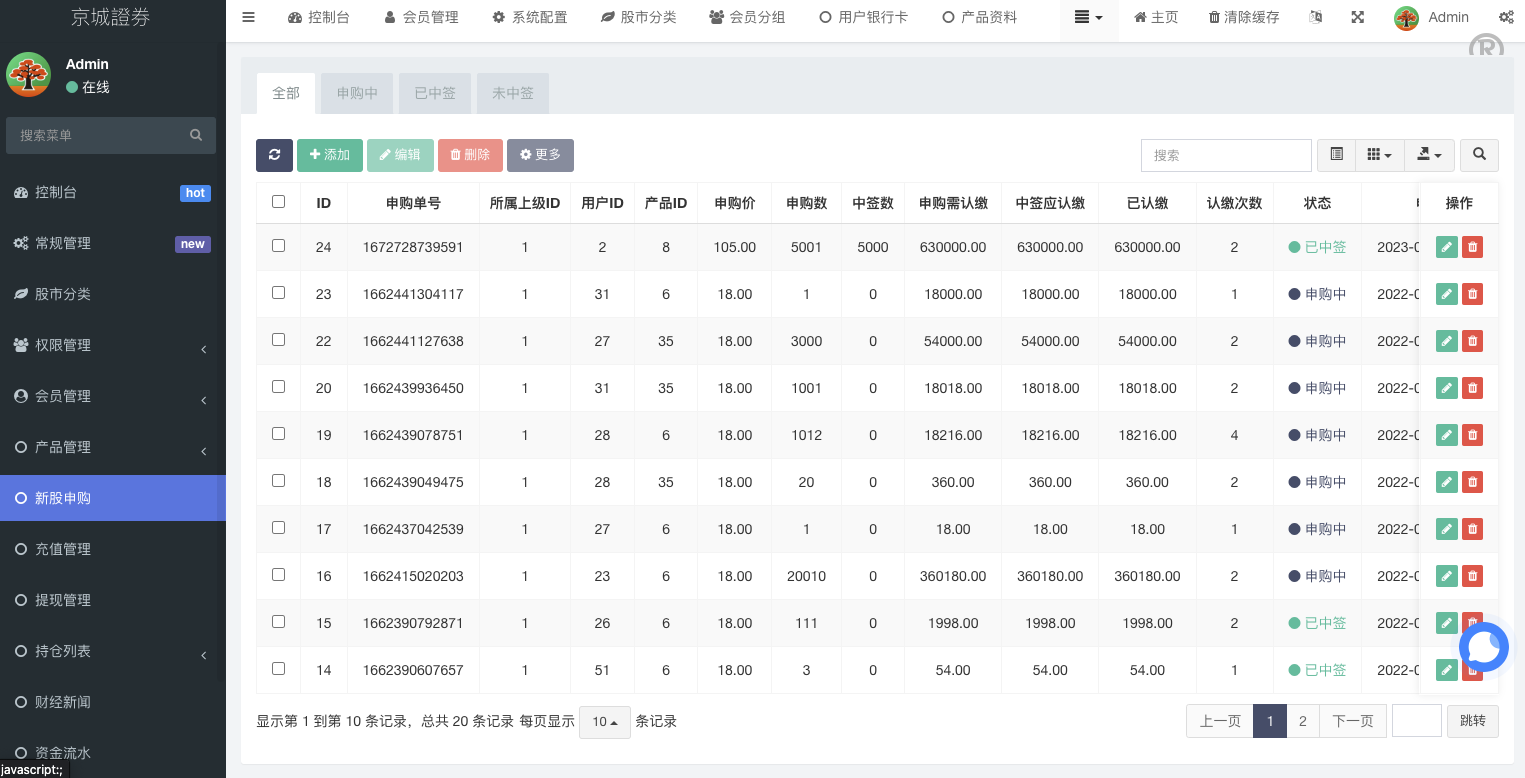1525x778 pixels.
Task: Click the edit pencil icon for row ID 24
Action: (x=1446, y=247)
